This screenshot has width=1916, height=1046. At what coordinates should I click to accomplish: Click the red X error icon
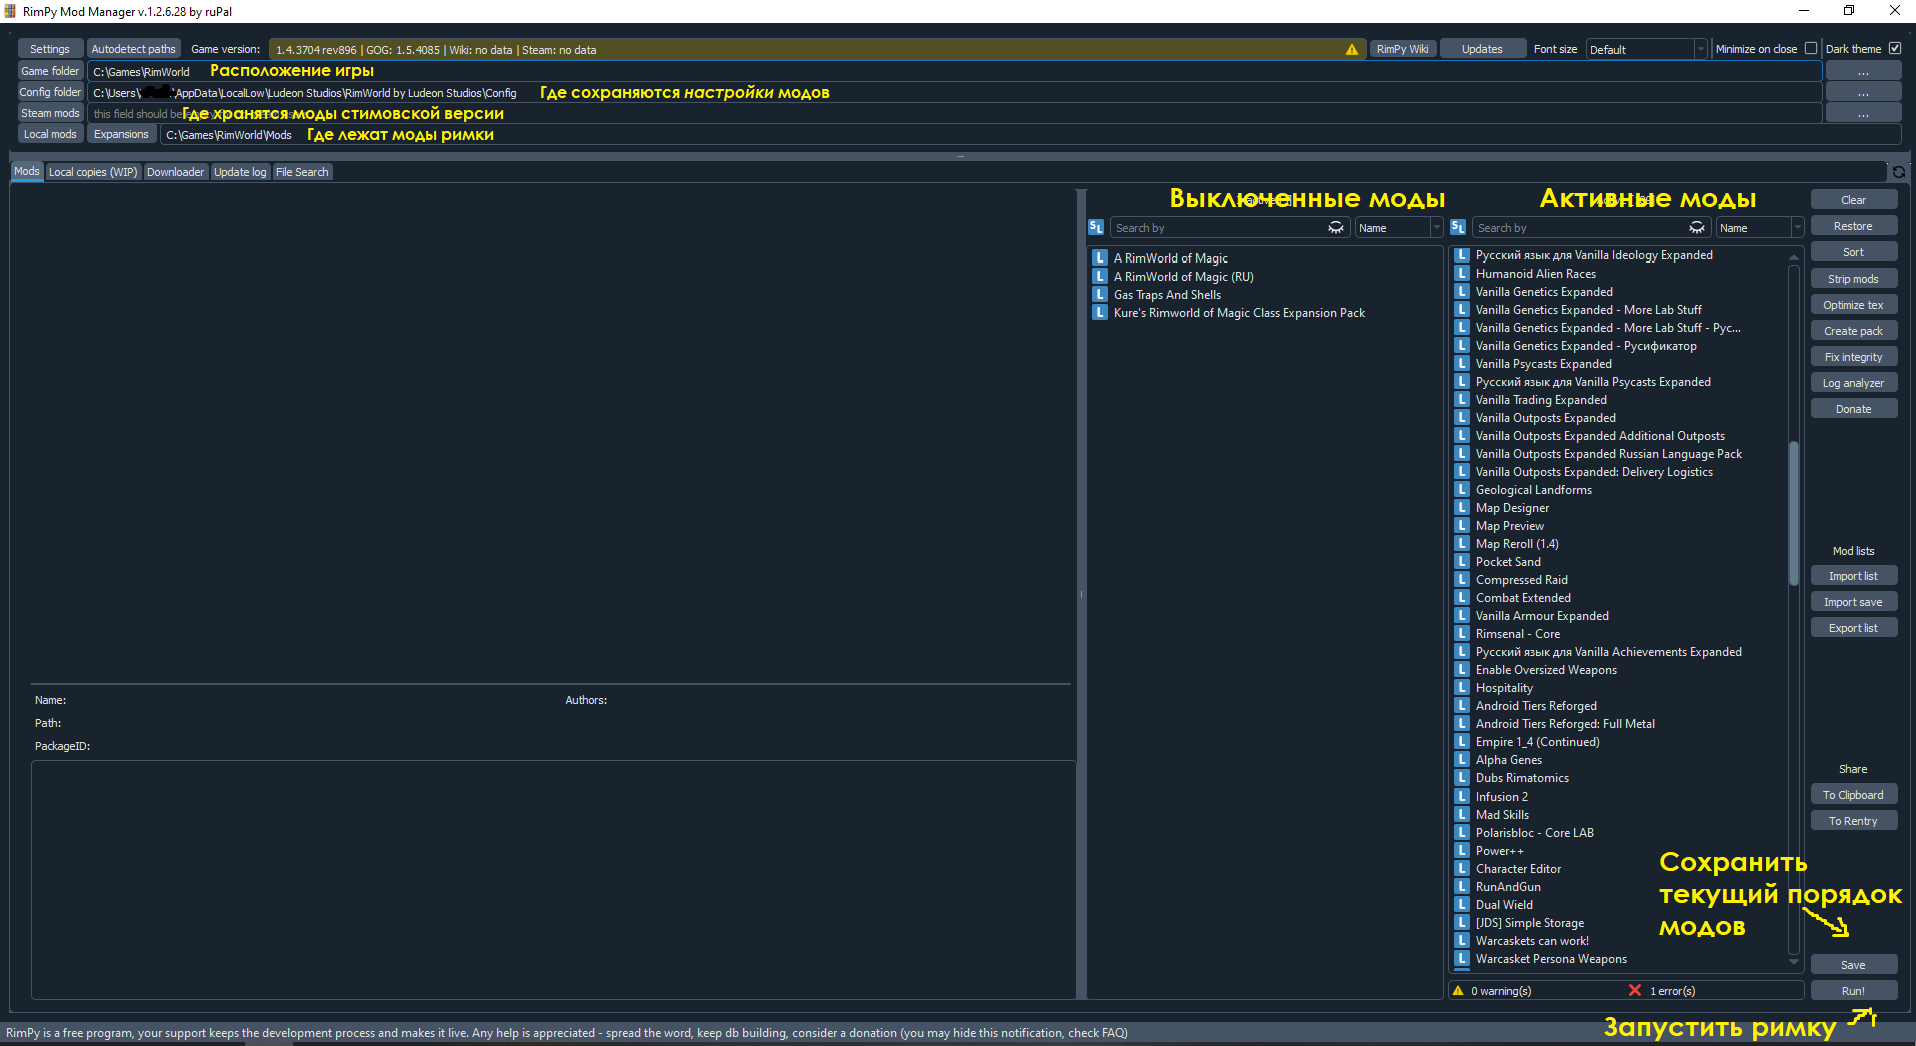[x=1635, y=991]
